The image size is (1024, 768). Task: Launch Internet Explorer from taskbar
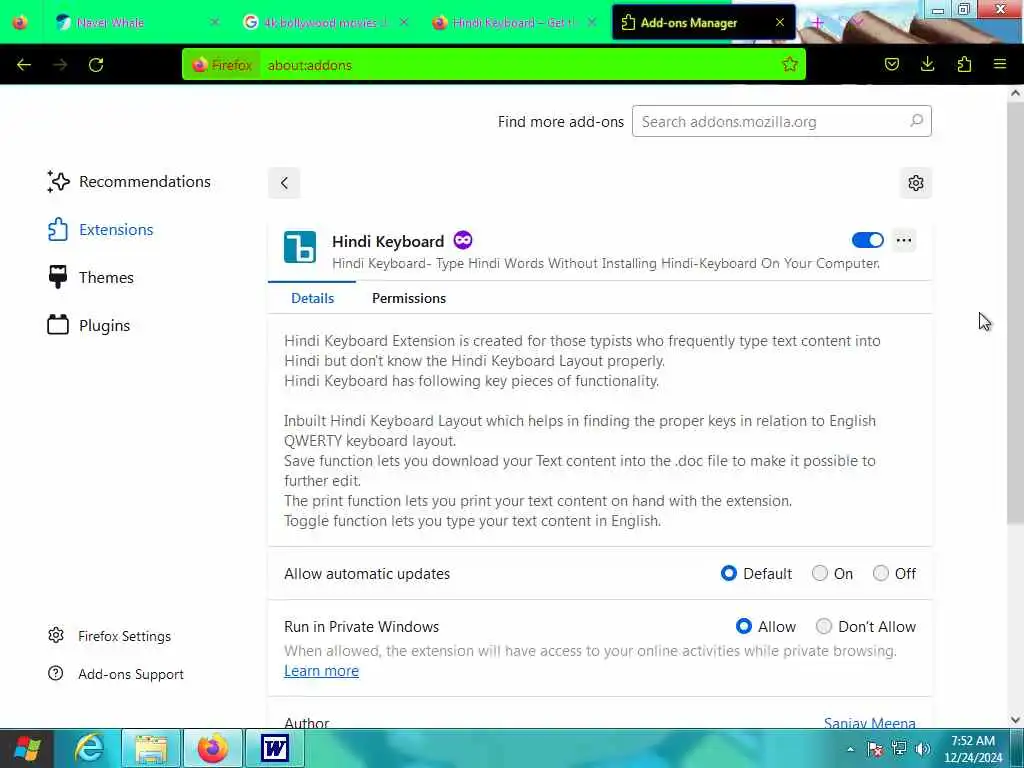(89, 748)
